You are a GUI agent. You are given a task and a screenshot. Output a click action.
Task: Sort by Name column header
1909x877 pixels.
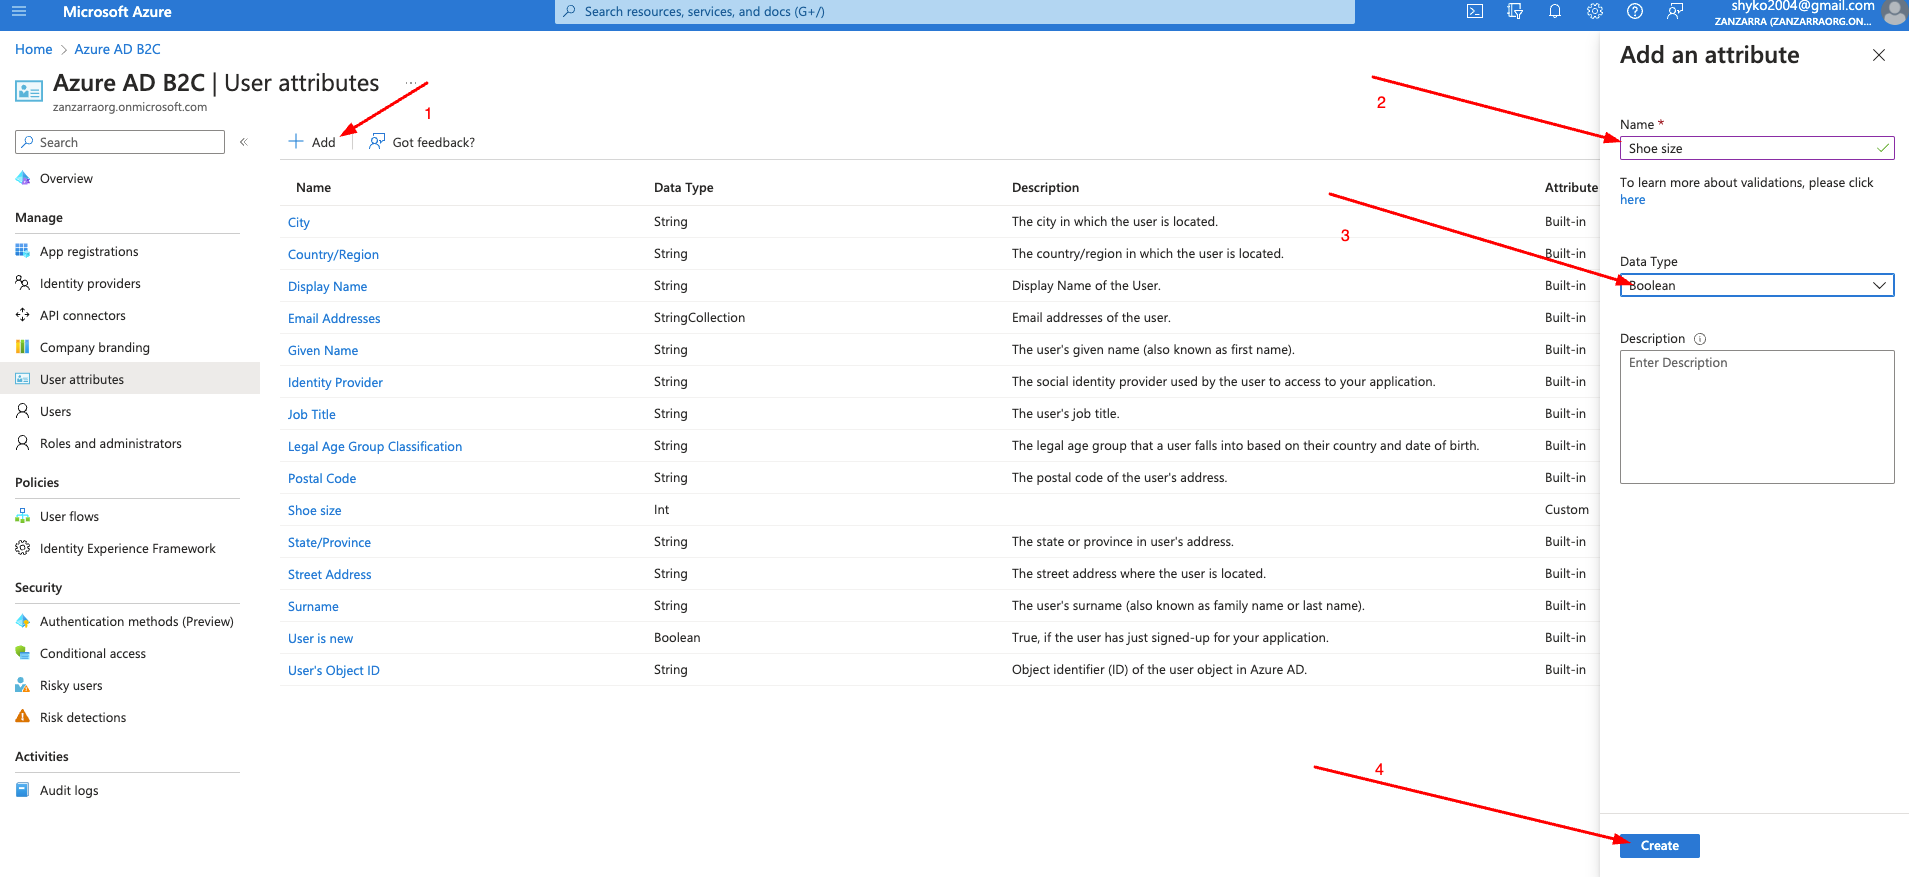(313, 187)
